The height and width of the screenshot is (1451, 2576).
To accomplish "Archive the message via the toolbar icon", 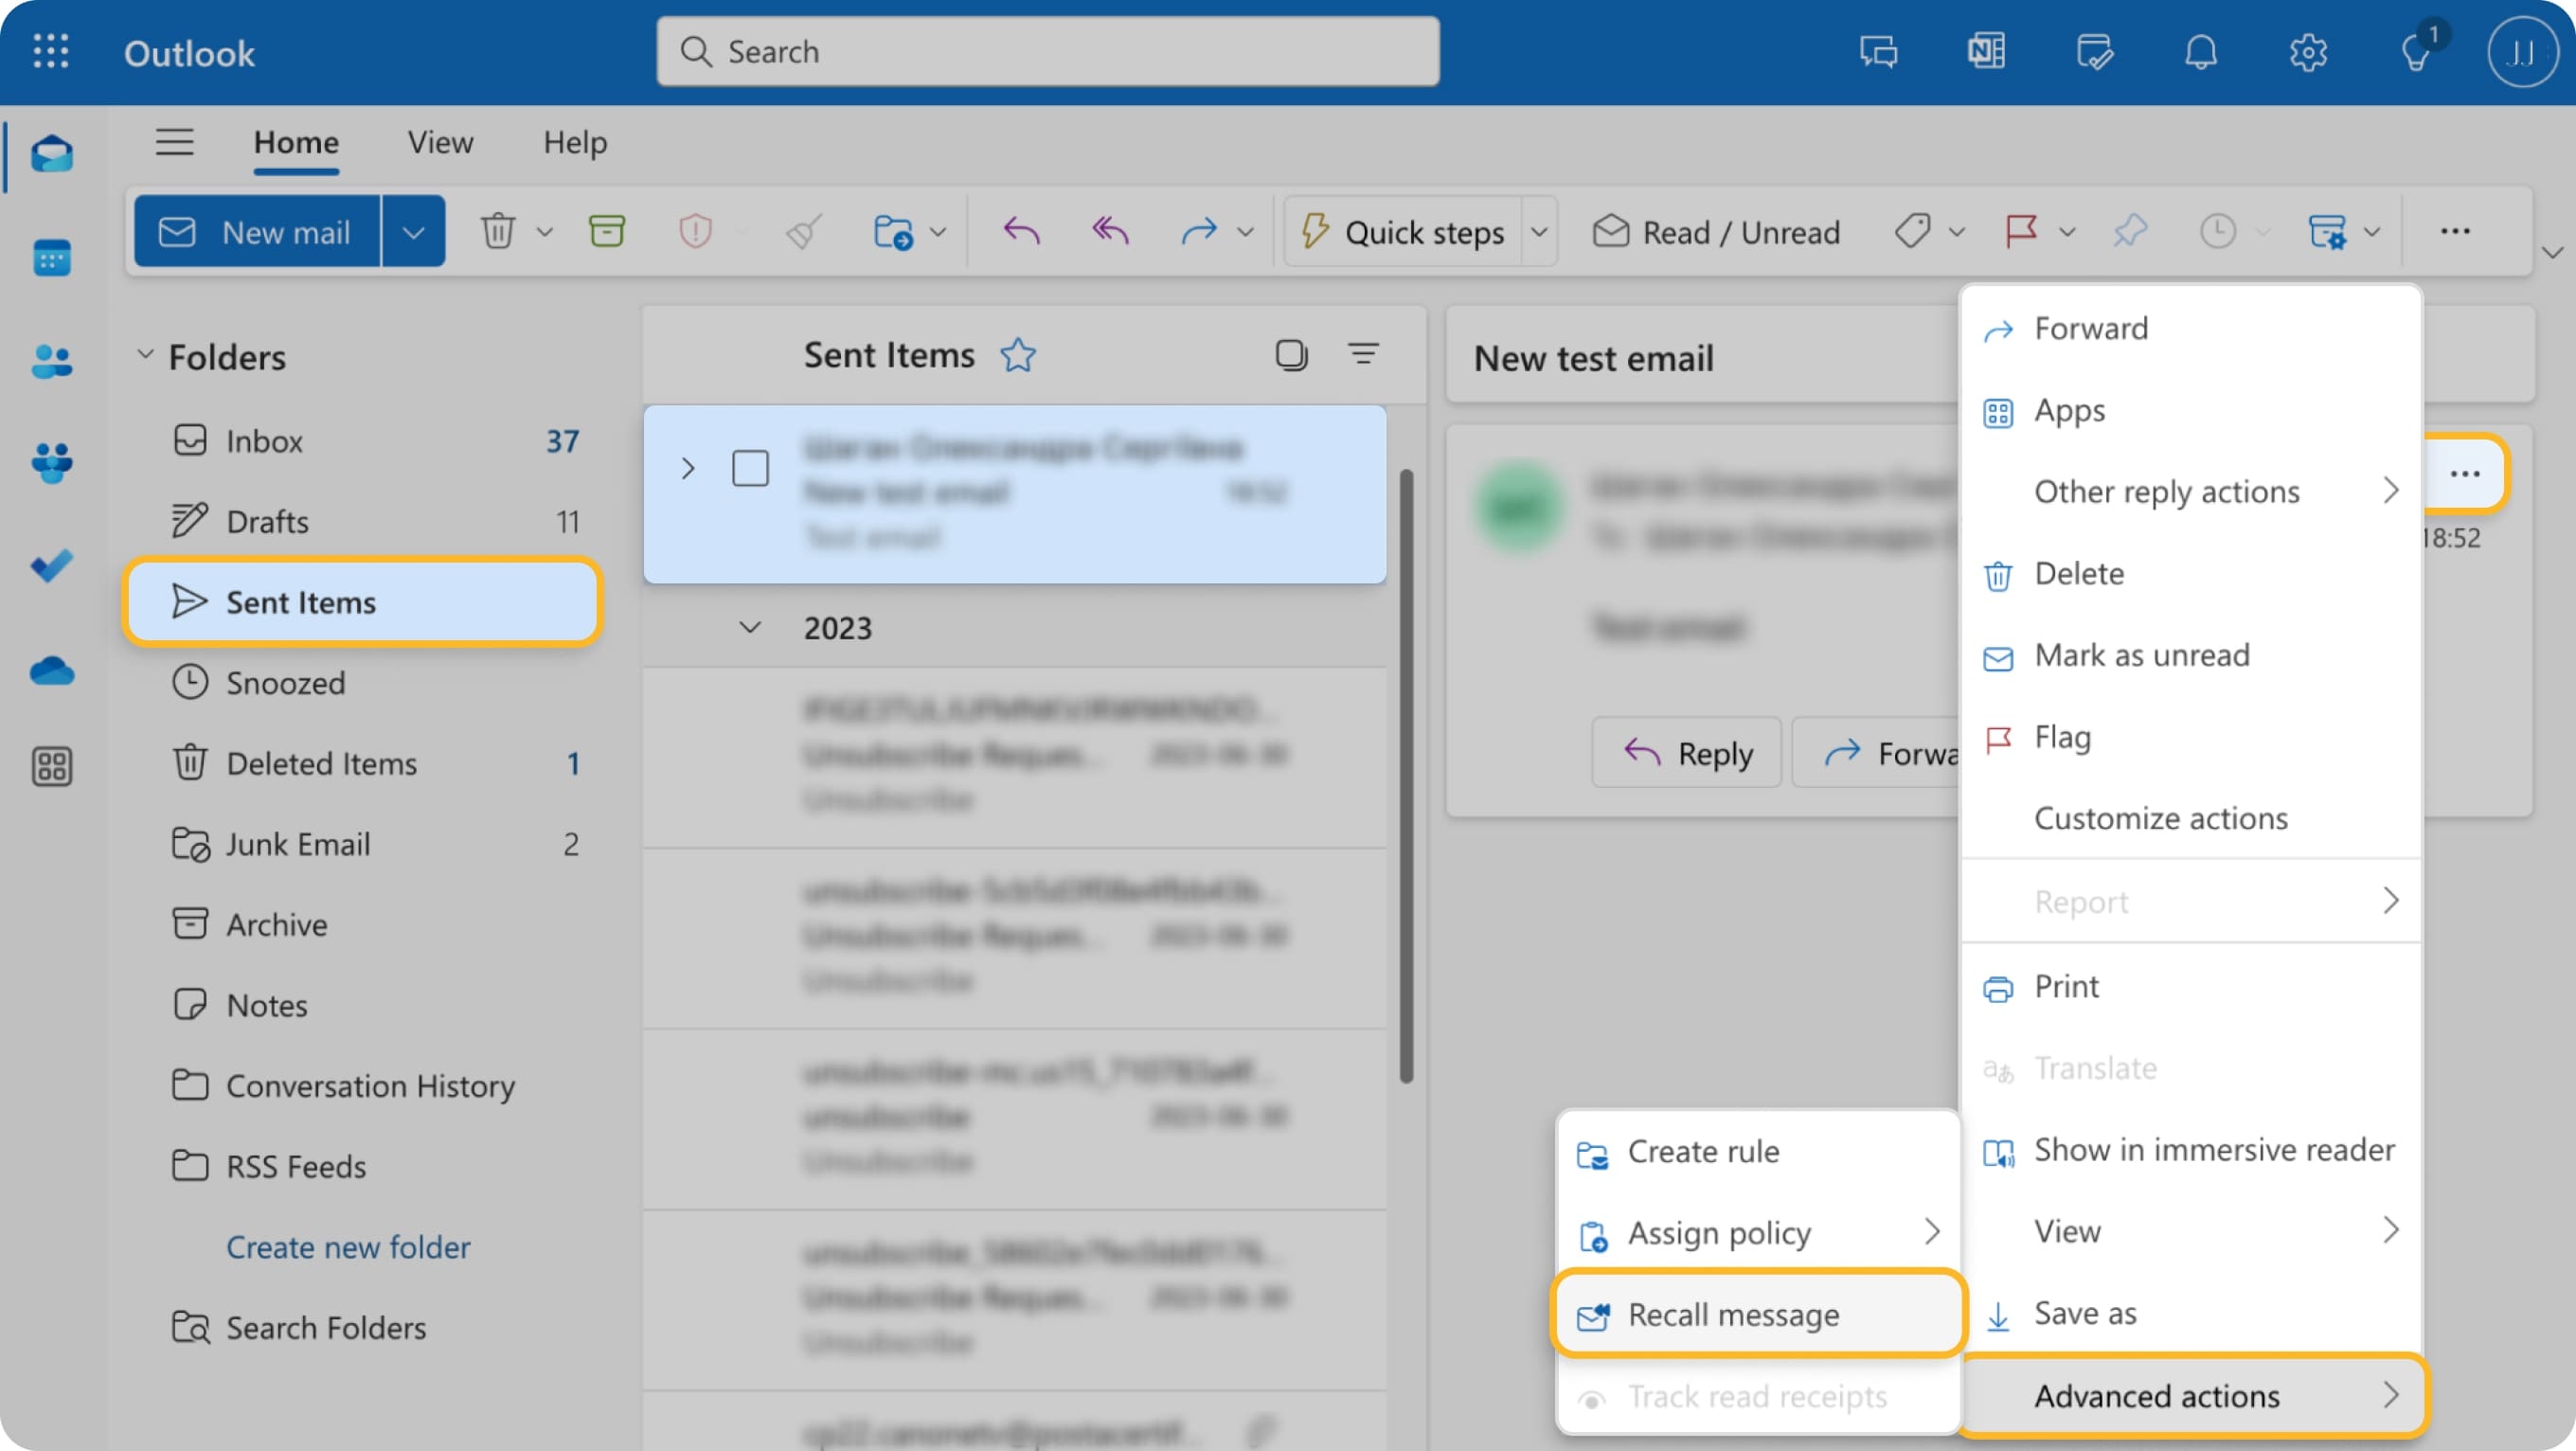I will point(607,230).
